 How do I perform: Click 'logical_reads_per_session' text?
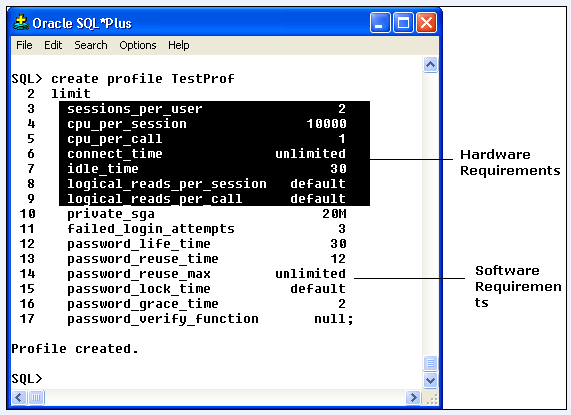click(167, 184)
